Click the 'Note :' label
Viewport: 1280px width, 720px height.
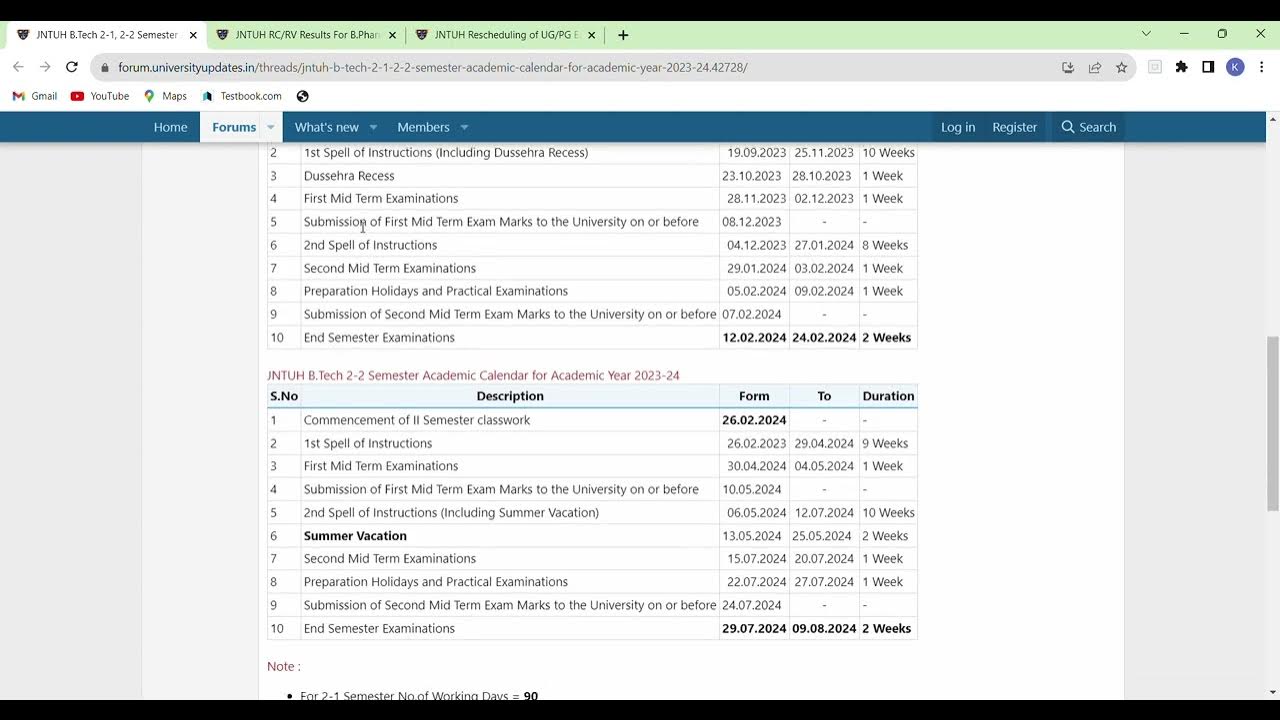[283, 666]
